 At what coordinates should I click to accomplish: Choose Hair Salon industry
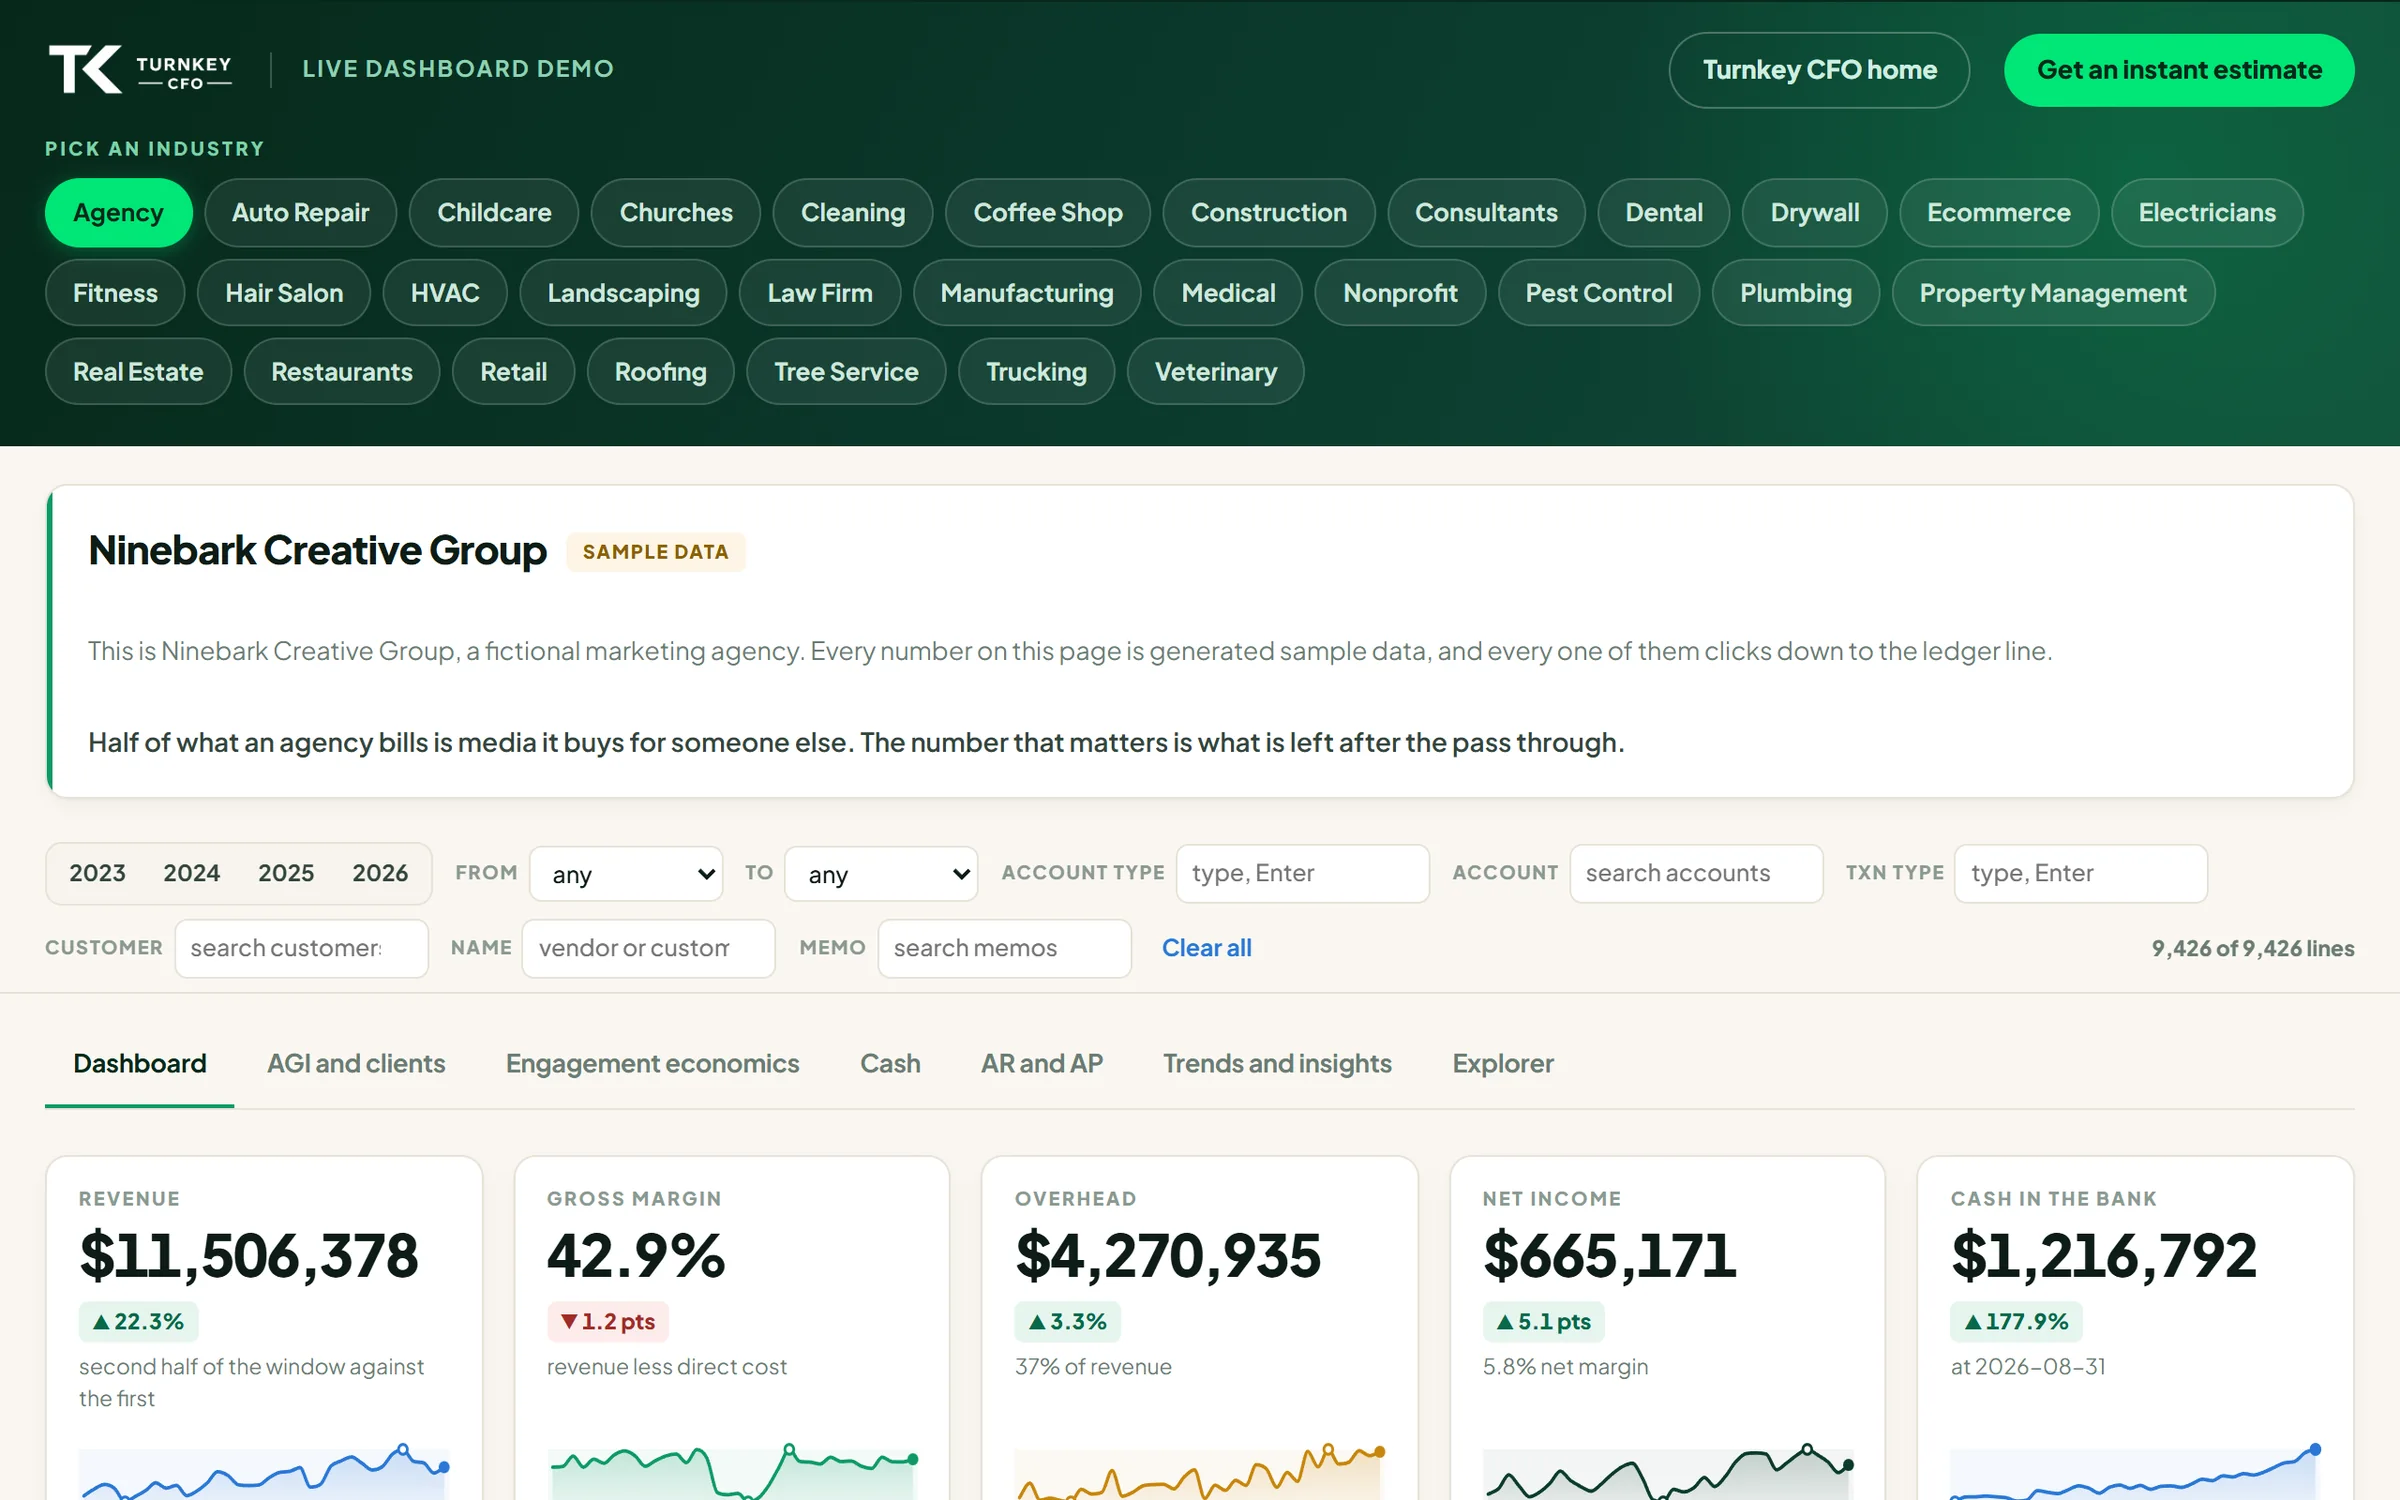pos(284,293)
